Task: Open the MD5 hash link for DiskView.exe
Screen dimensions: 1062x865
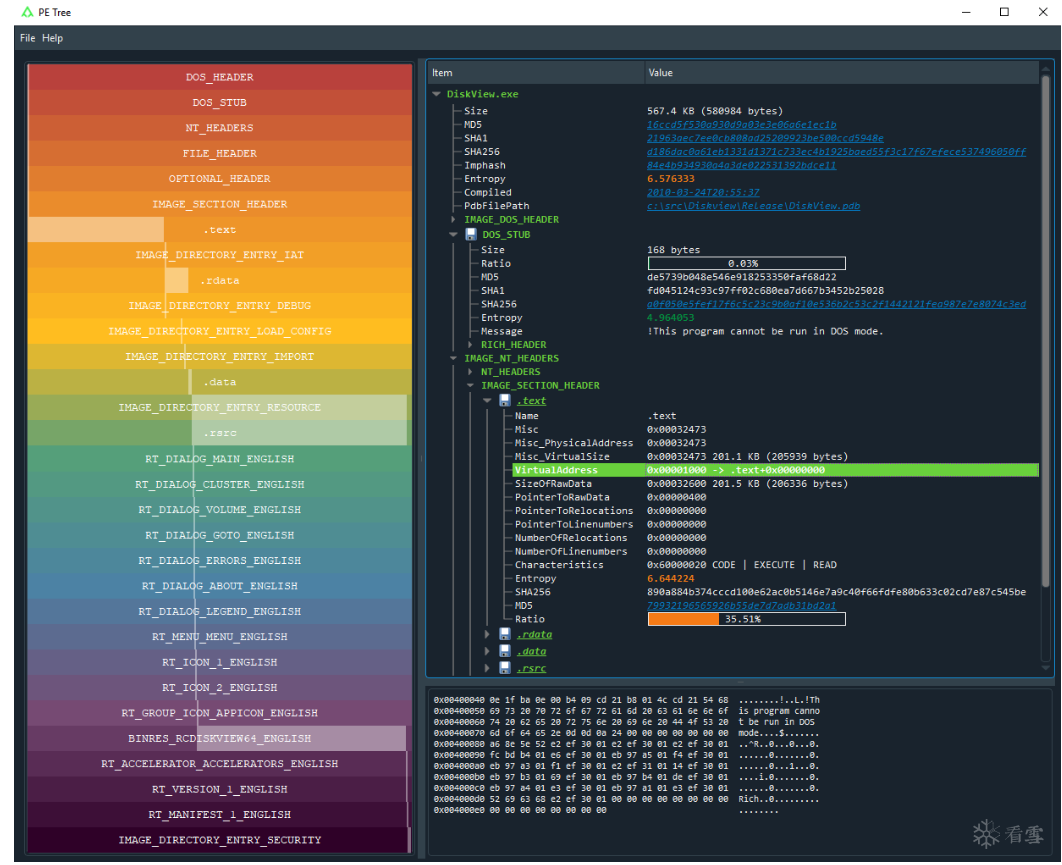Action: pyautogui.click(x=742, y=125)
